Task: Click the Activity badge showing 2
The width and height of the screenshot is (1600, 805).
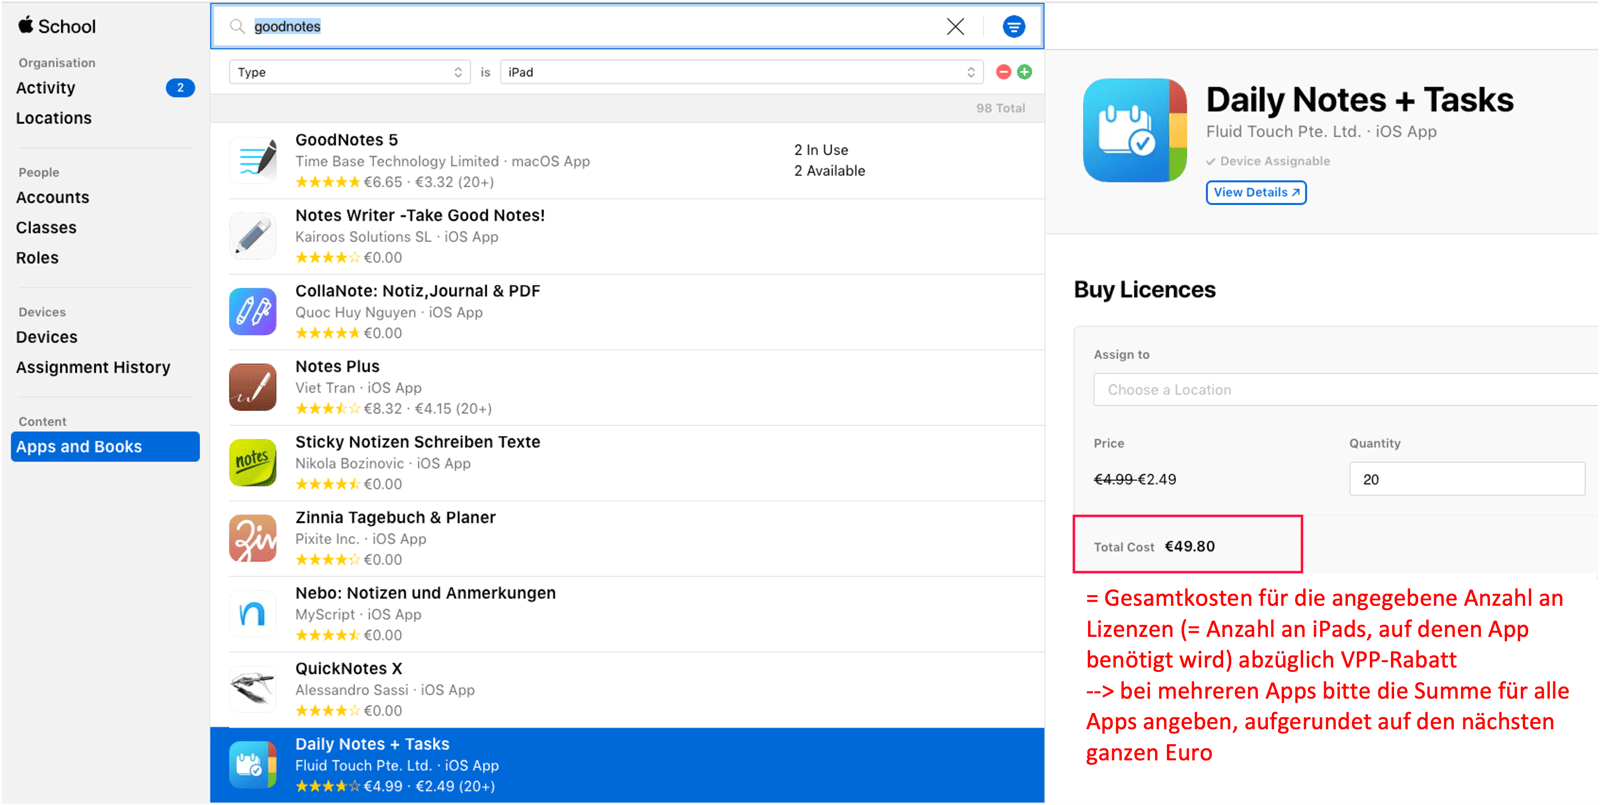Action: coord(180,88)
